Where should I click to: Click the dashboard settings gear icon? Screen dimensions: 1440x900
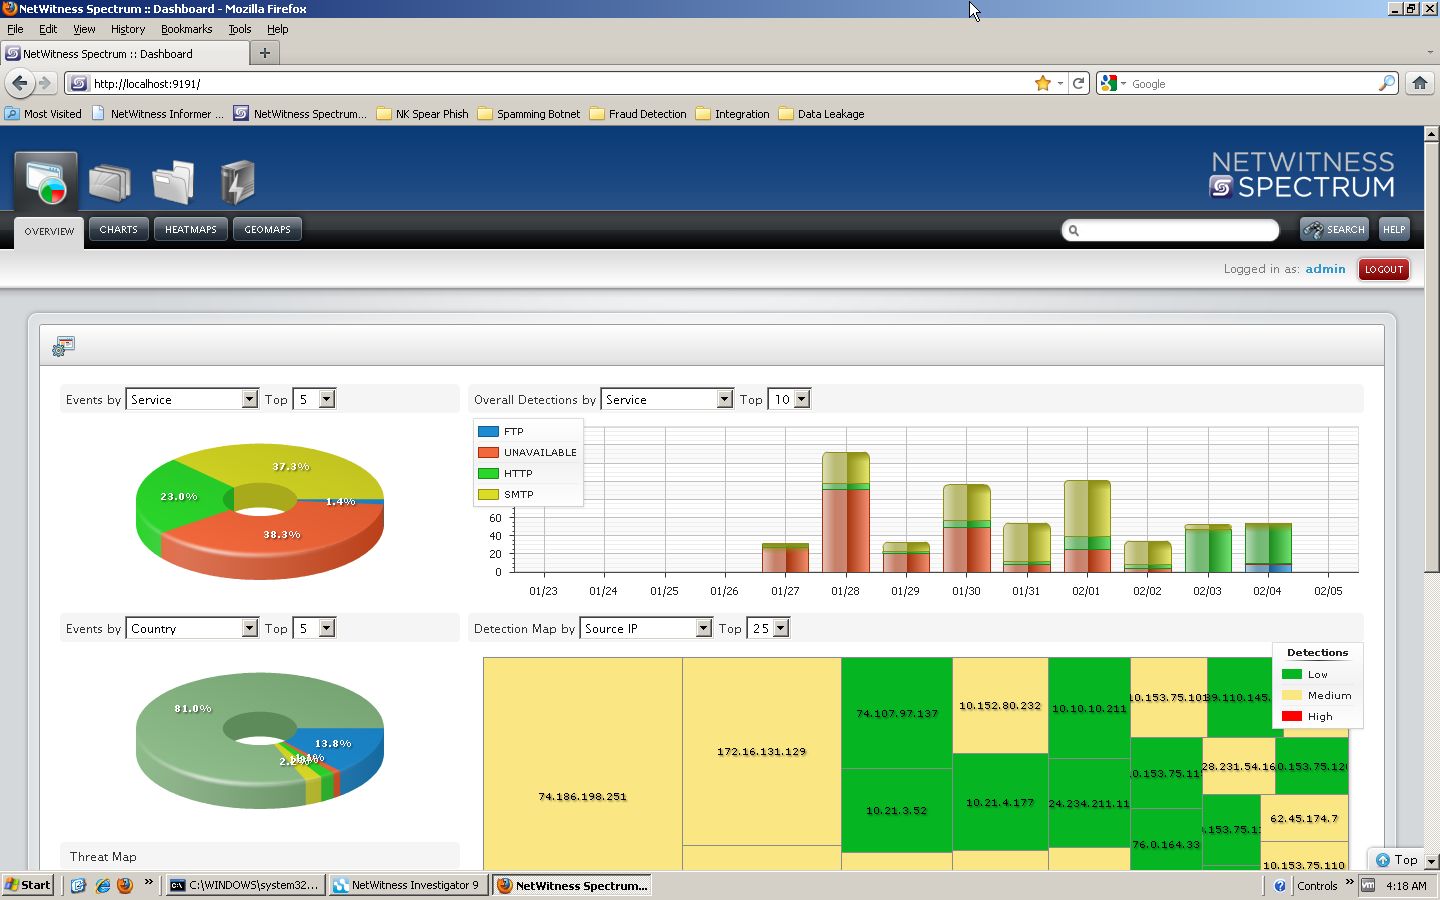(64, 346)
